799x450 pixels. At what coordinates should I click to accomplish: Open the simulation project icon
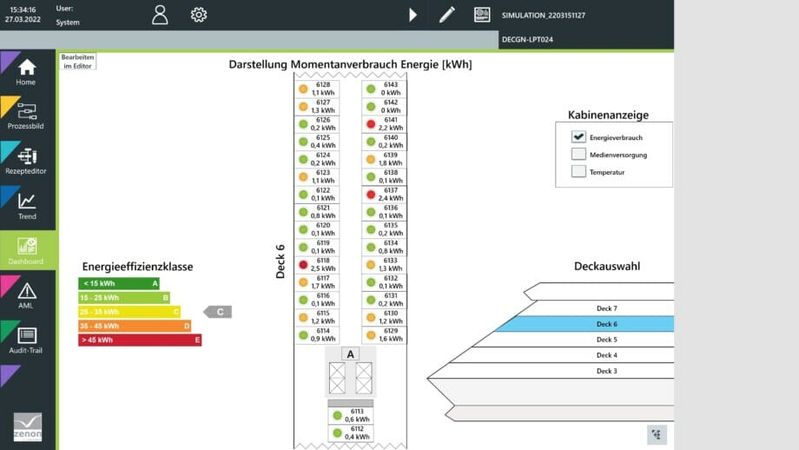482,14
